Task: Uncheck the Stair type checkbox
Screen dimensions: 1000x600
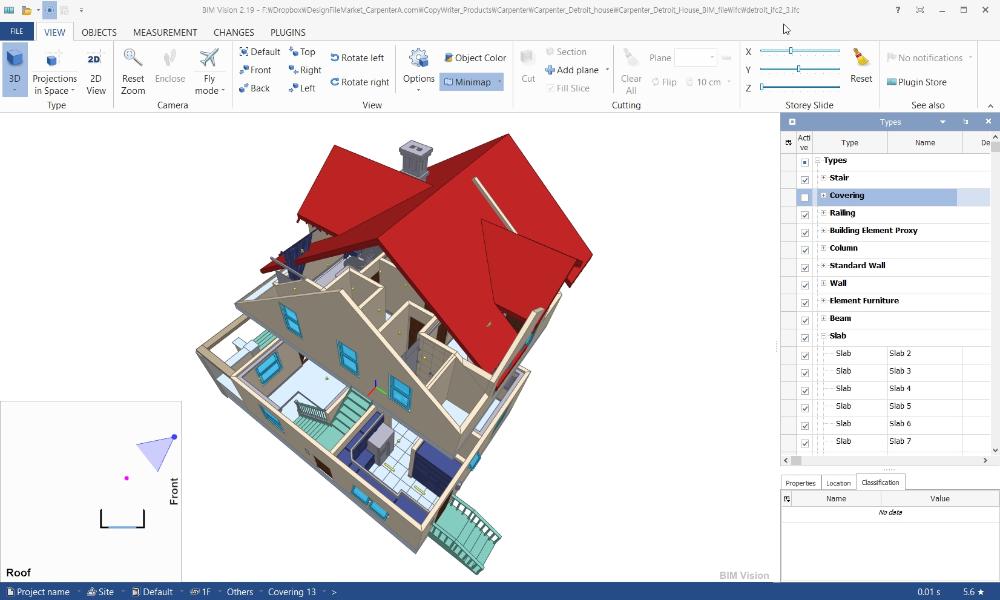Action: point(804,180)
